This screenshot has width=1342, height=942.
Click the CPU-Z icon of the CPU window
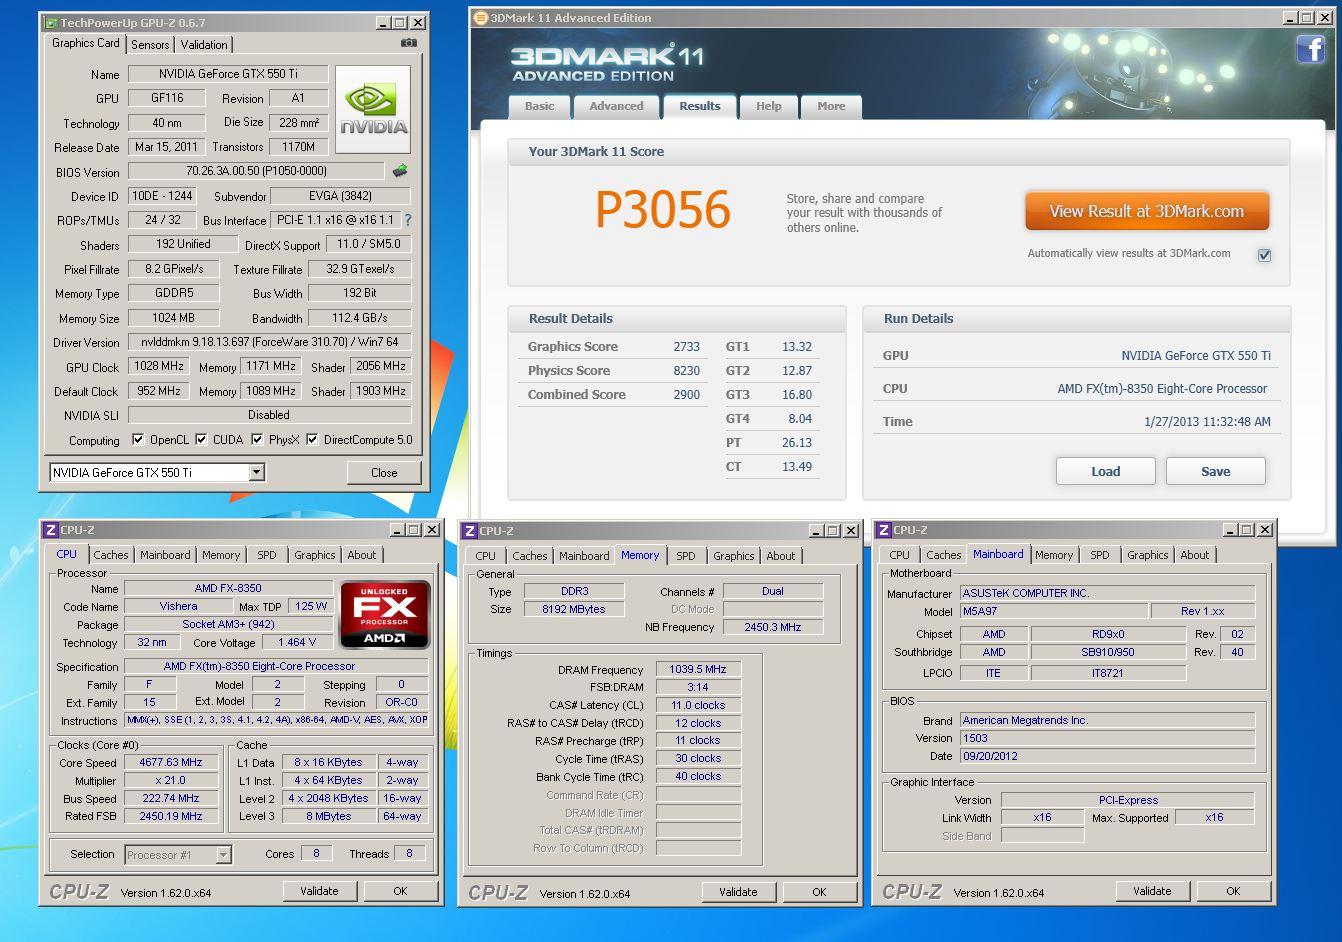pos(51,530)
